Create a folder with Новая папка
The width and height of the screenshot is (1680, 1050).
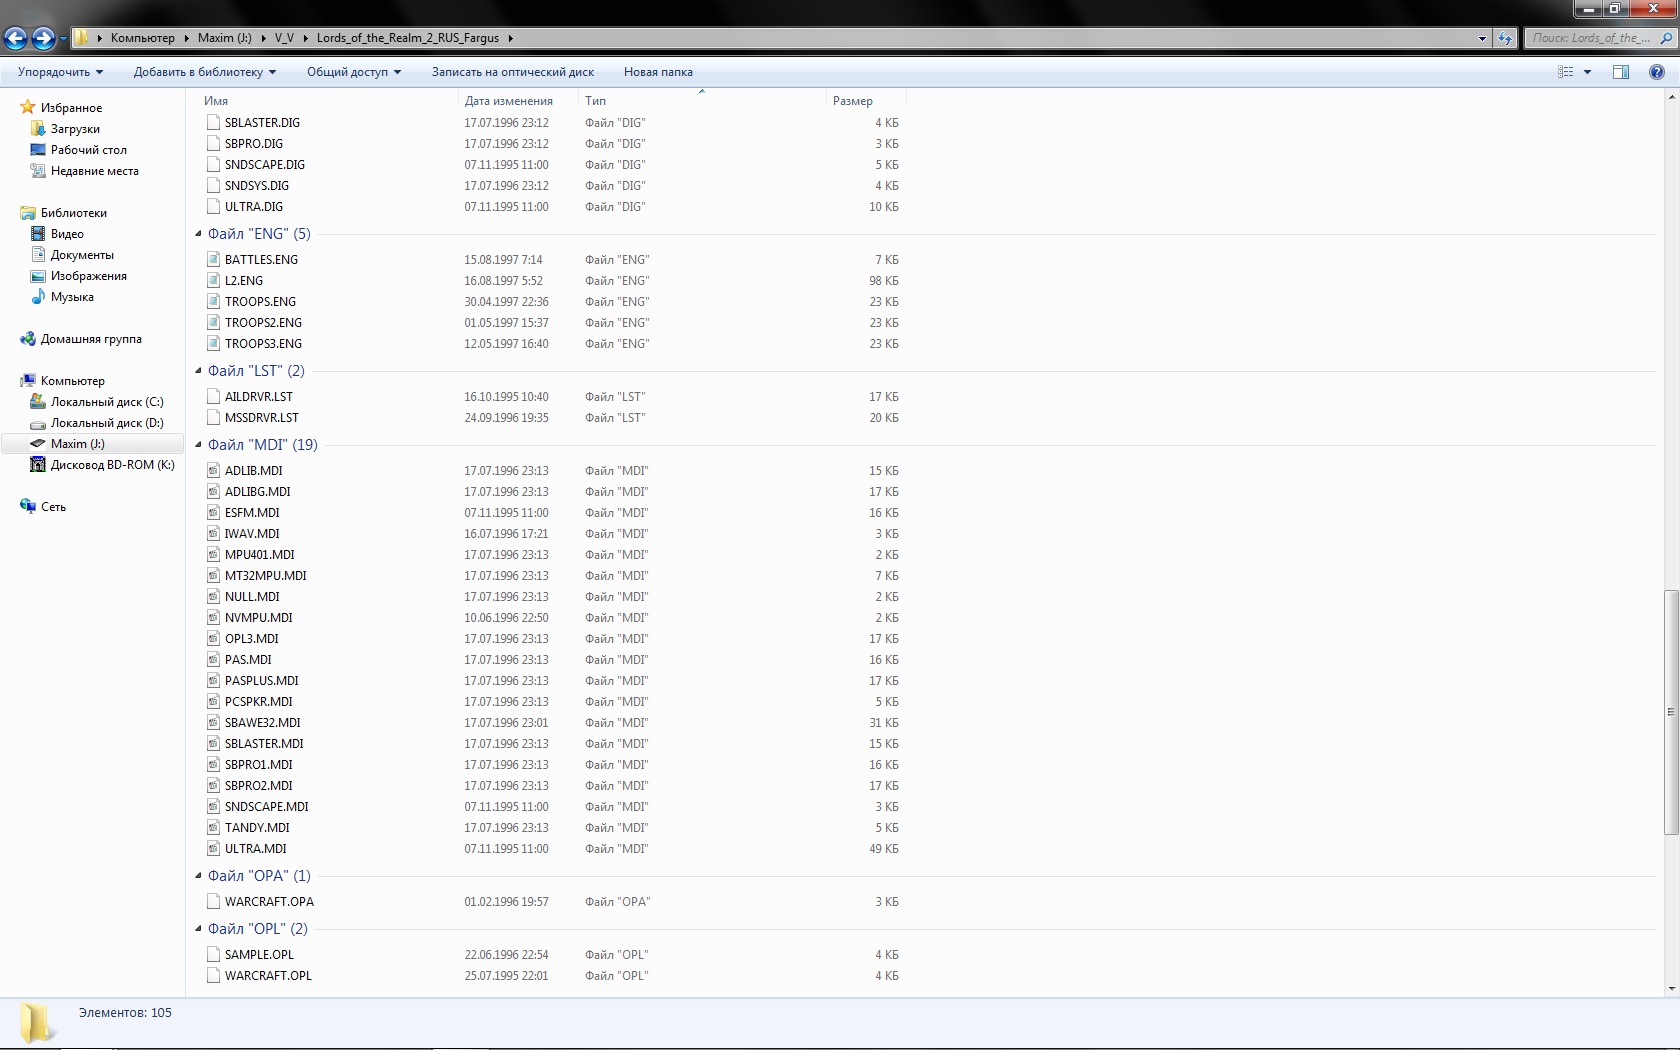tap(658, 72)
